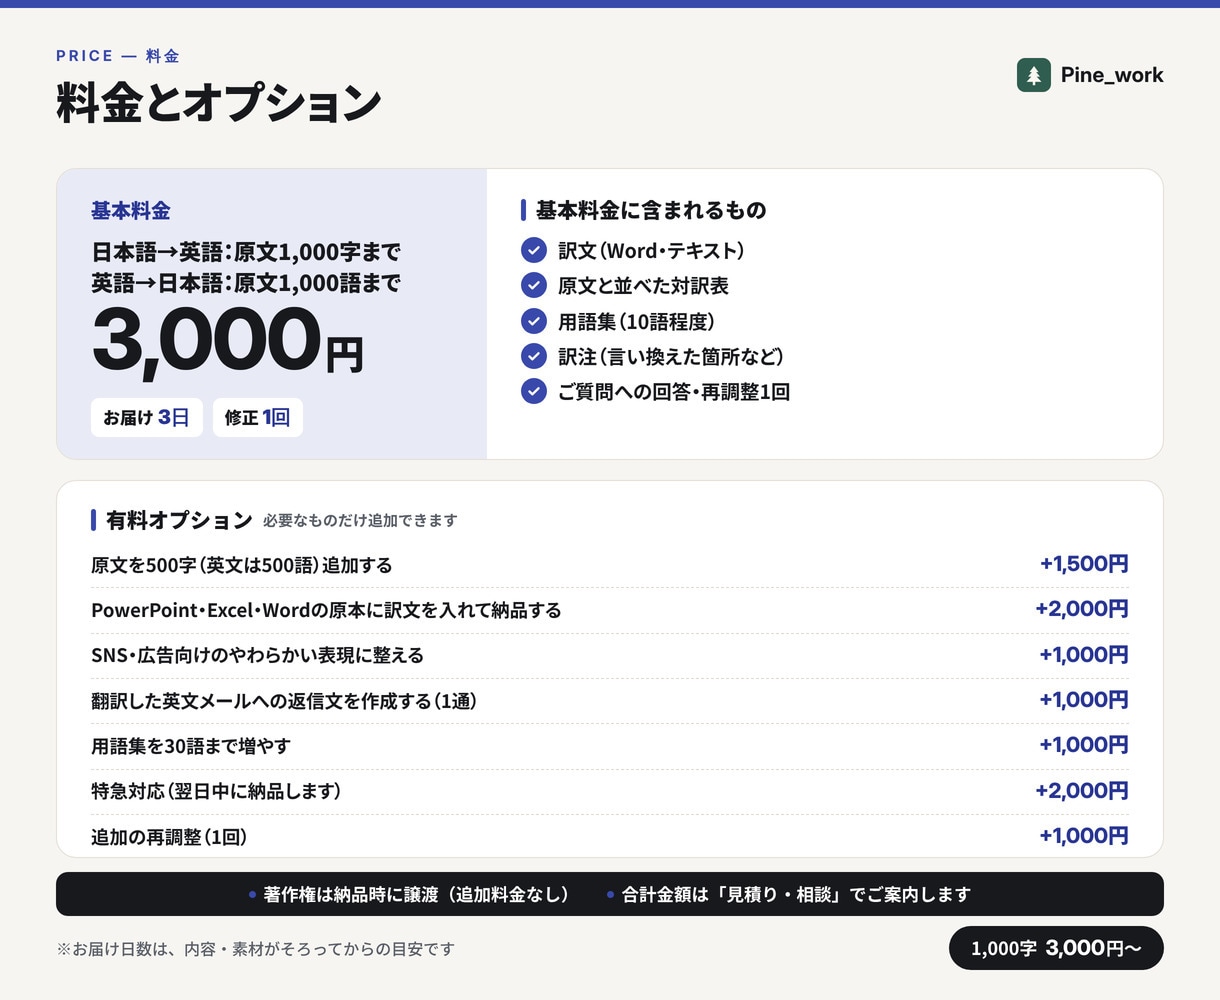Click the Pine_work tree logo icon
Screen dimensions: 1220x1000
click(x=1034, y=75)
